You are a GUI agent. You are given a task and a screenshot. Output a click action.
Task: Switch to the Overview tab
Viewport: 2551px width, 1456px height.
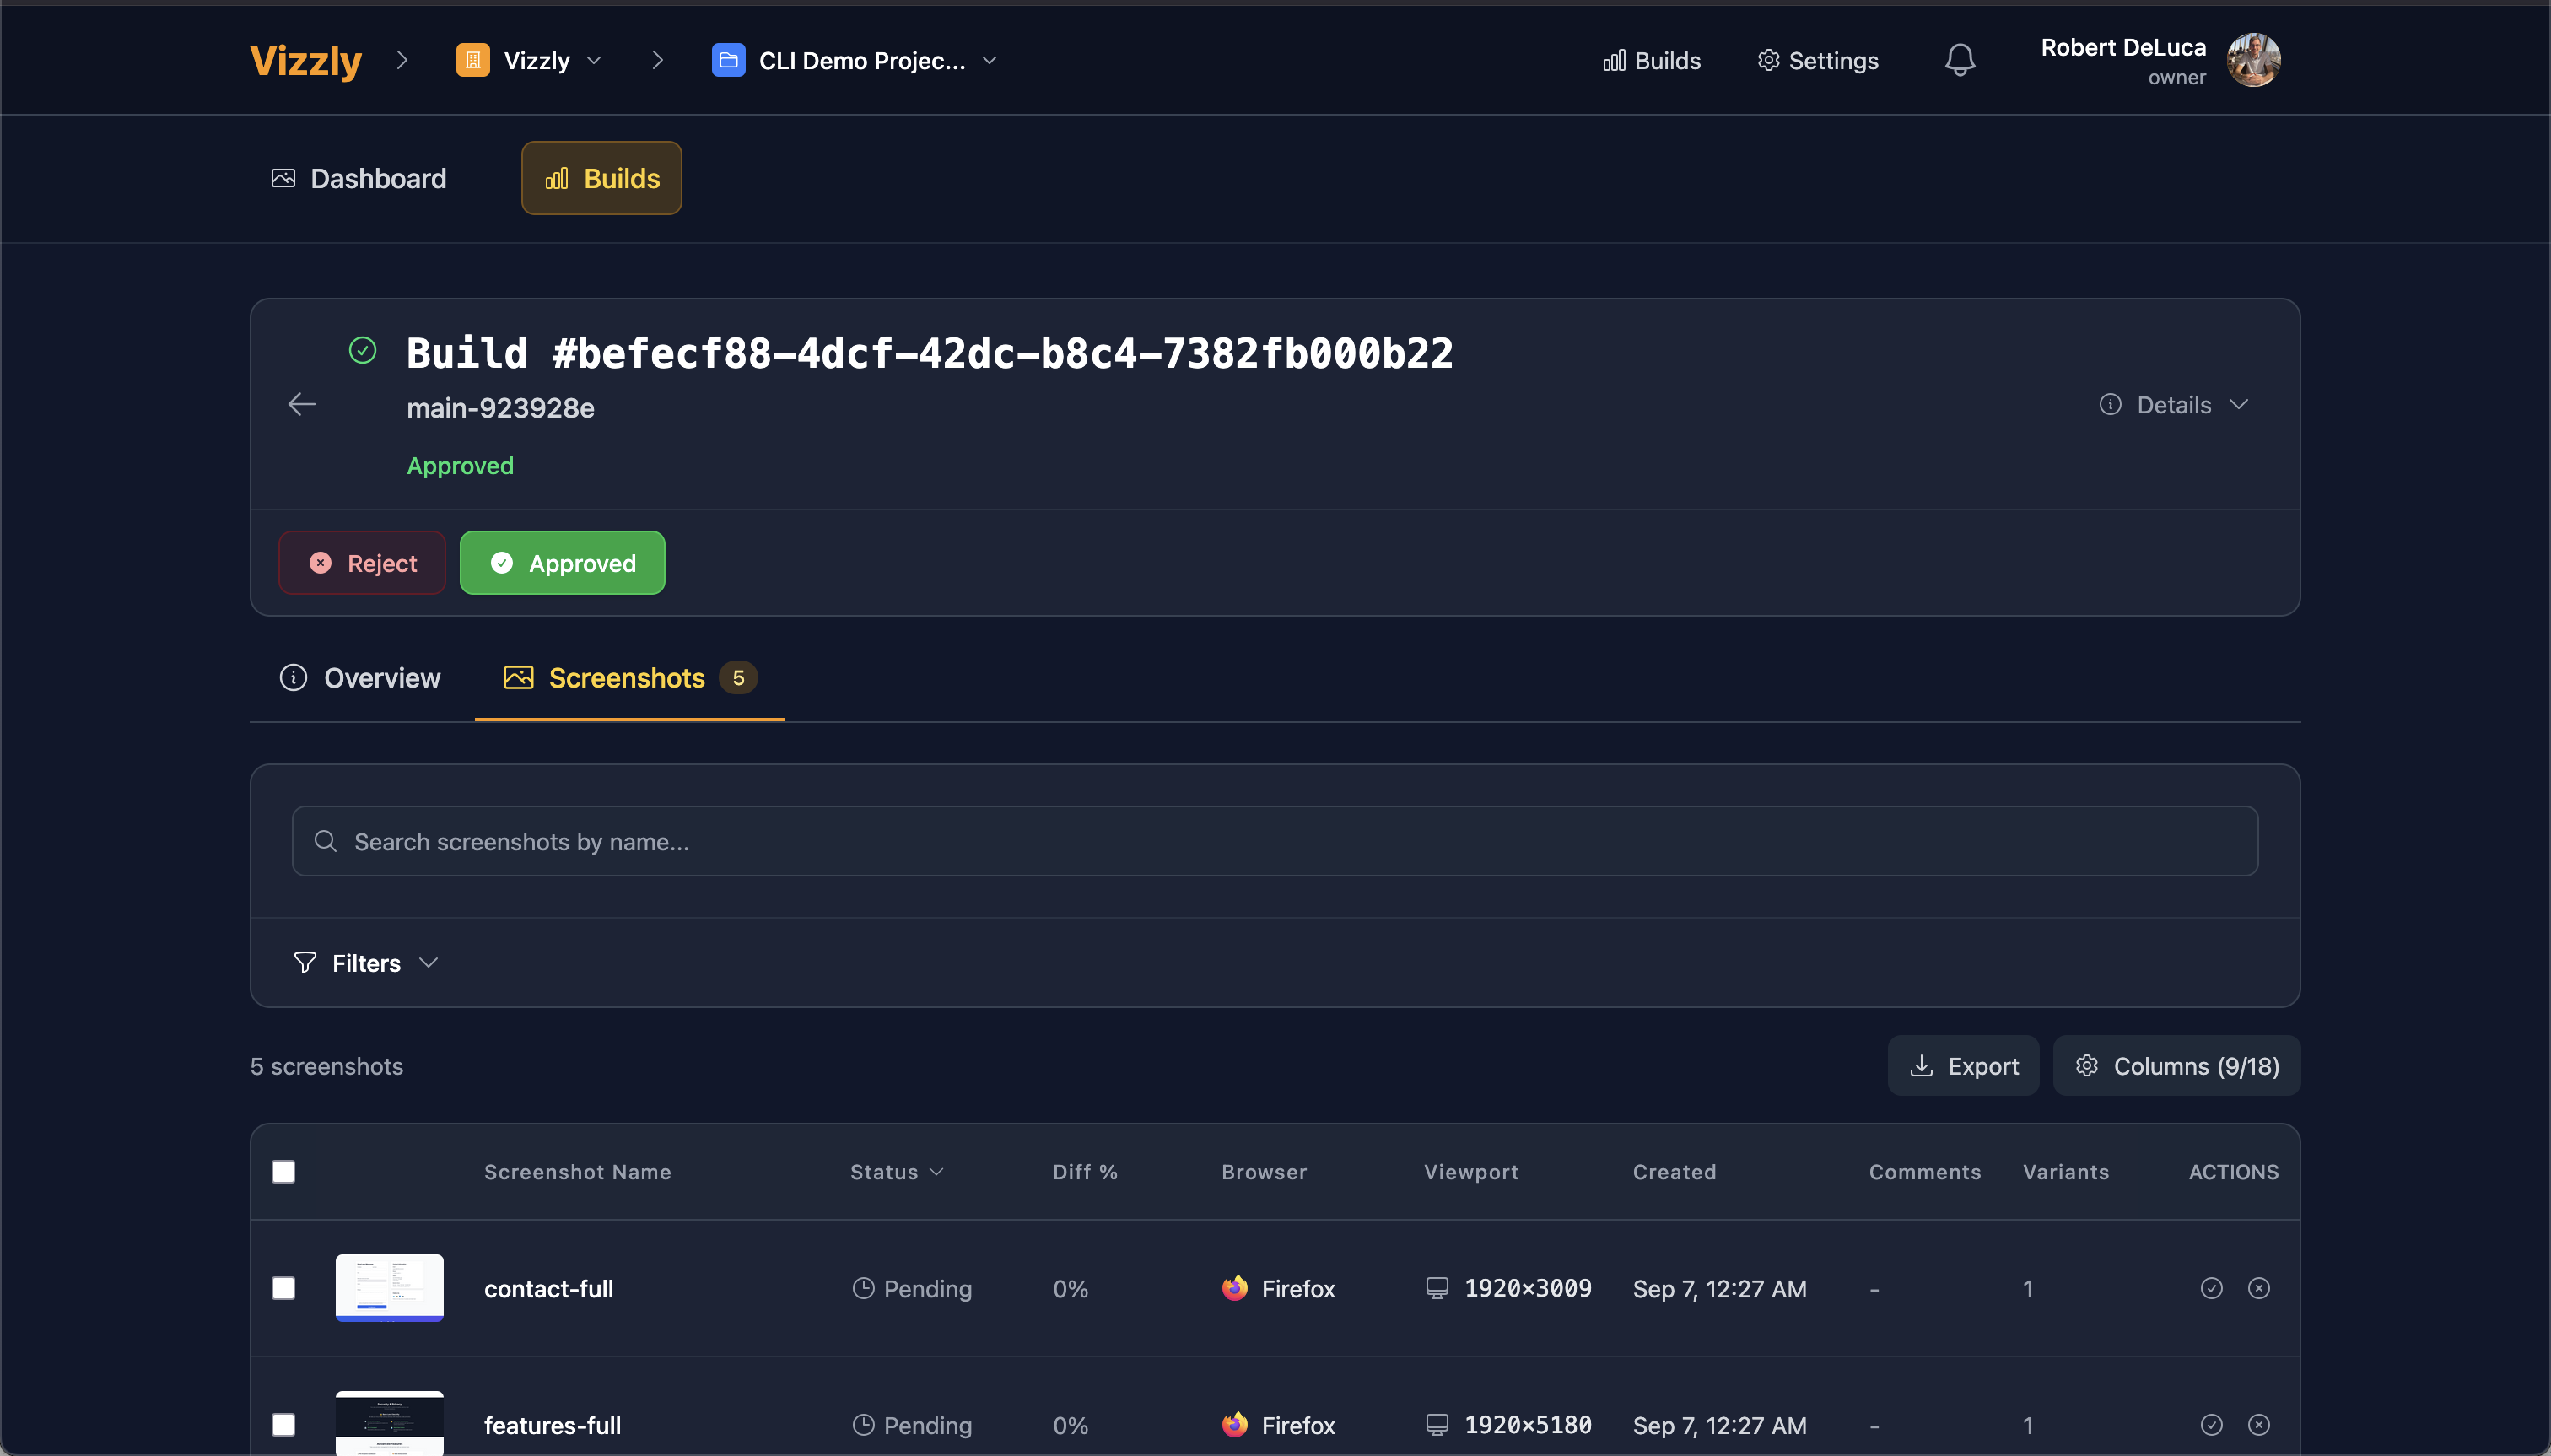point(360,678)
